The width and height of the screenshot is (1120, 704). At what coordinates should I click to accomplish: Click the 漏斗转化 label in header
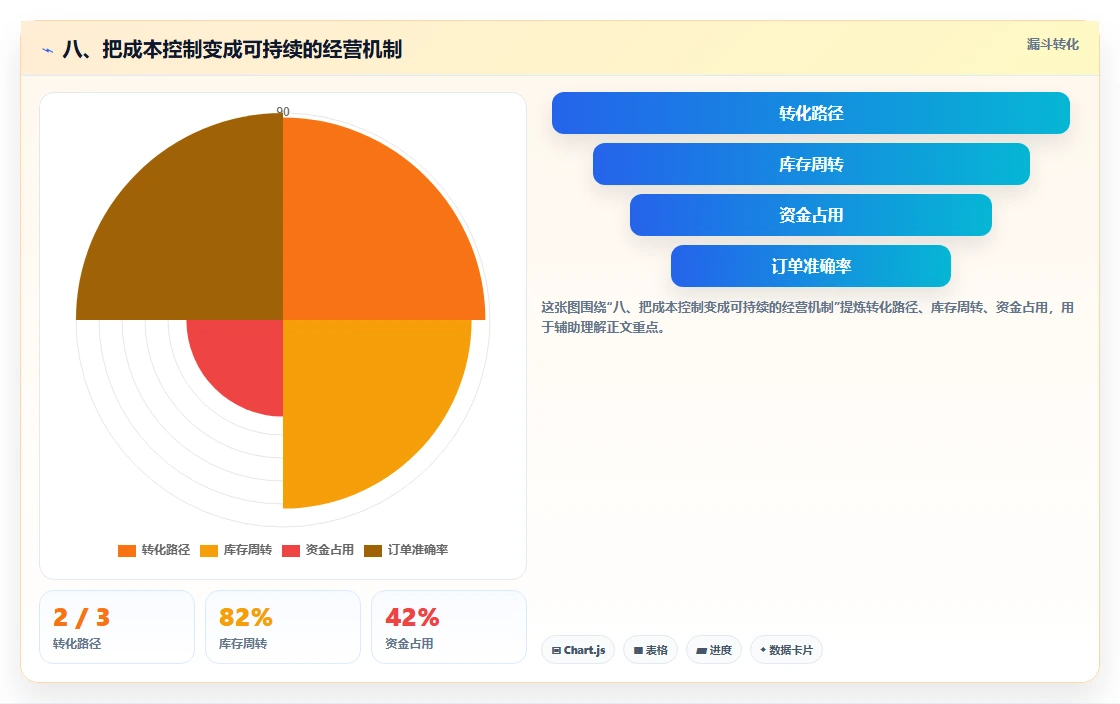pos(1053,44)
